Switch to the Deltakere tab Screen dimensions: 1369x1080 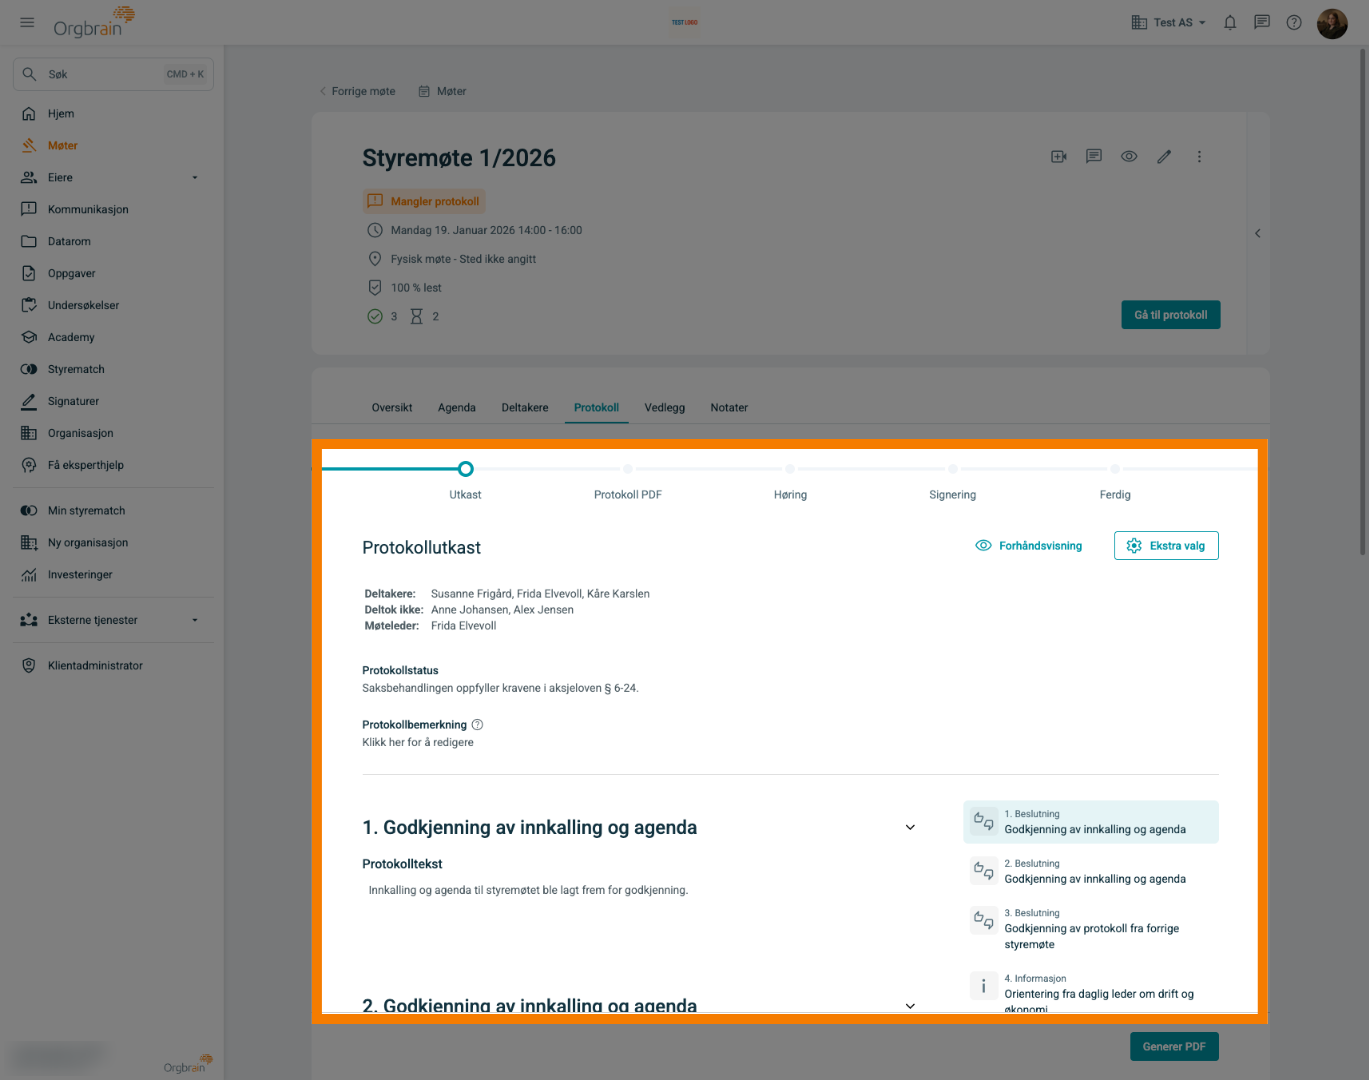(x=525, y=408)
